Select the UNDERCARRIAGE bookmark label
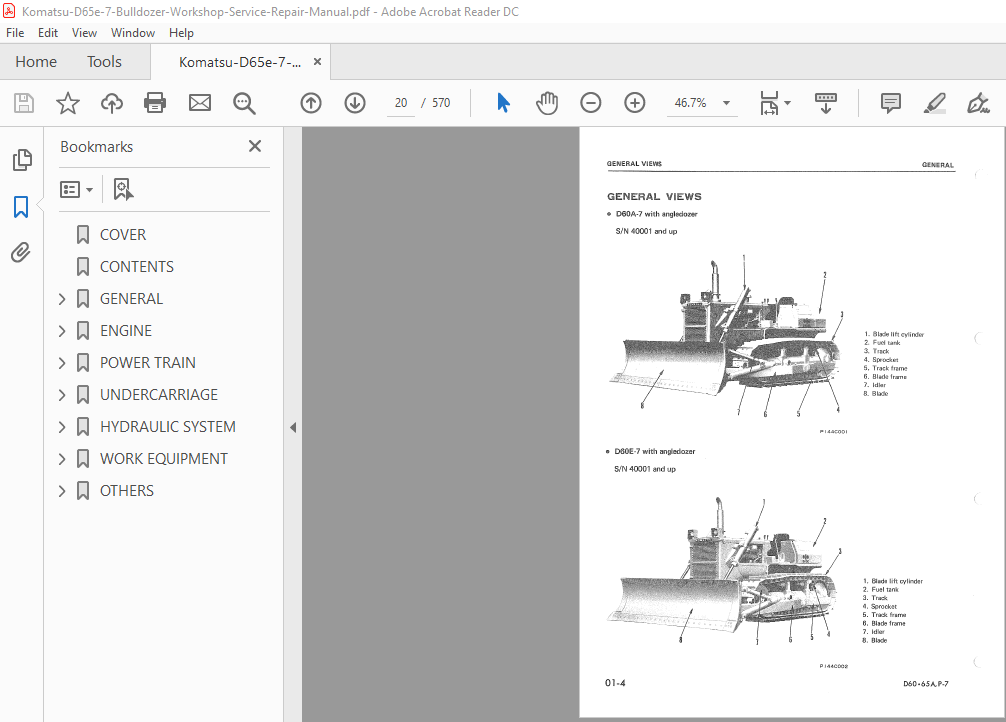Image resolution: width=1006 pixels, height=722 pixels. pyautogui.click(x=158, y=395)
